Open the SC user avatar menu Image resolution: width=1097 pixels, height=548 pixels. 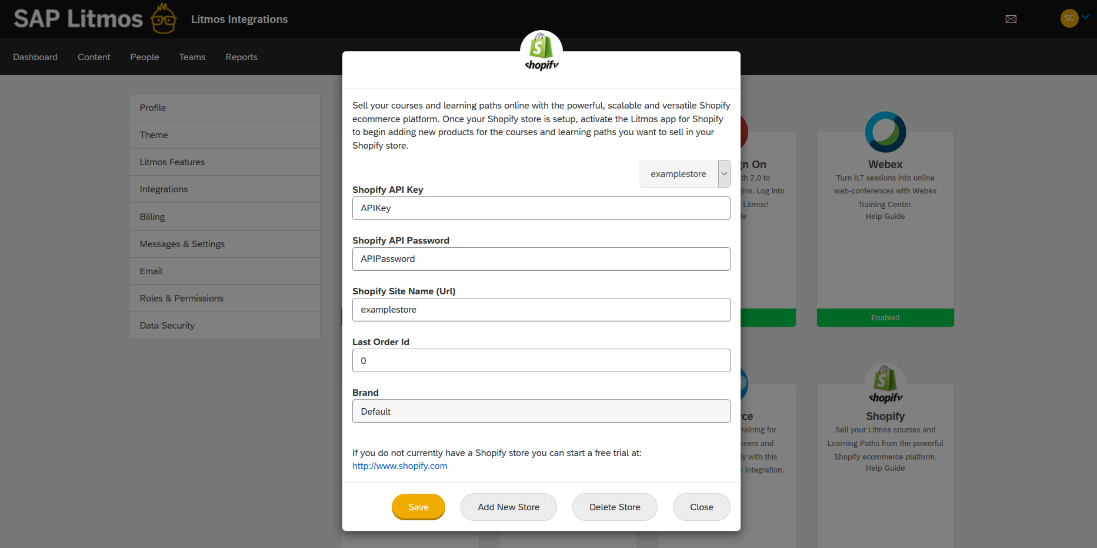[1069, 18]
